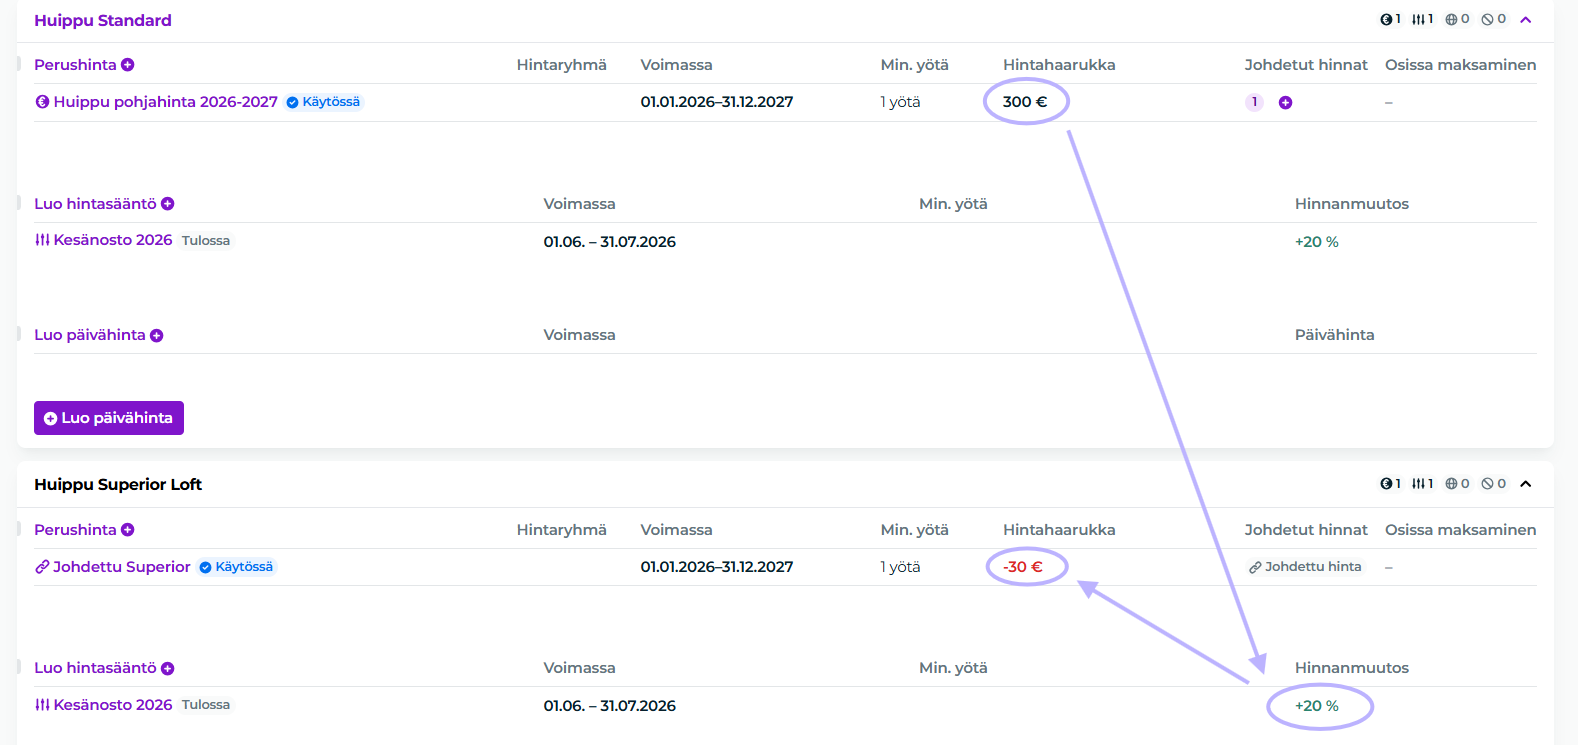This screenshot has height=745, width=1578.
Task: Click the Huippu Standard section title
Action: pyautogui.click(x=103, y=20)
